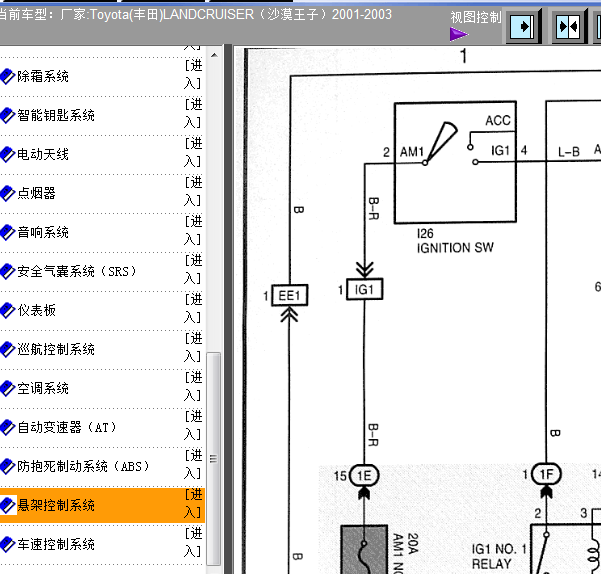Click the list scrollbar up arrow
The width and height of the screenshot is (601, 574).
[214, 55]
